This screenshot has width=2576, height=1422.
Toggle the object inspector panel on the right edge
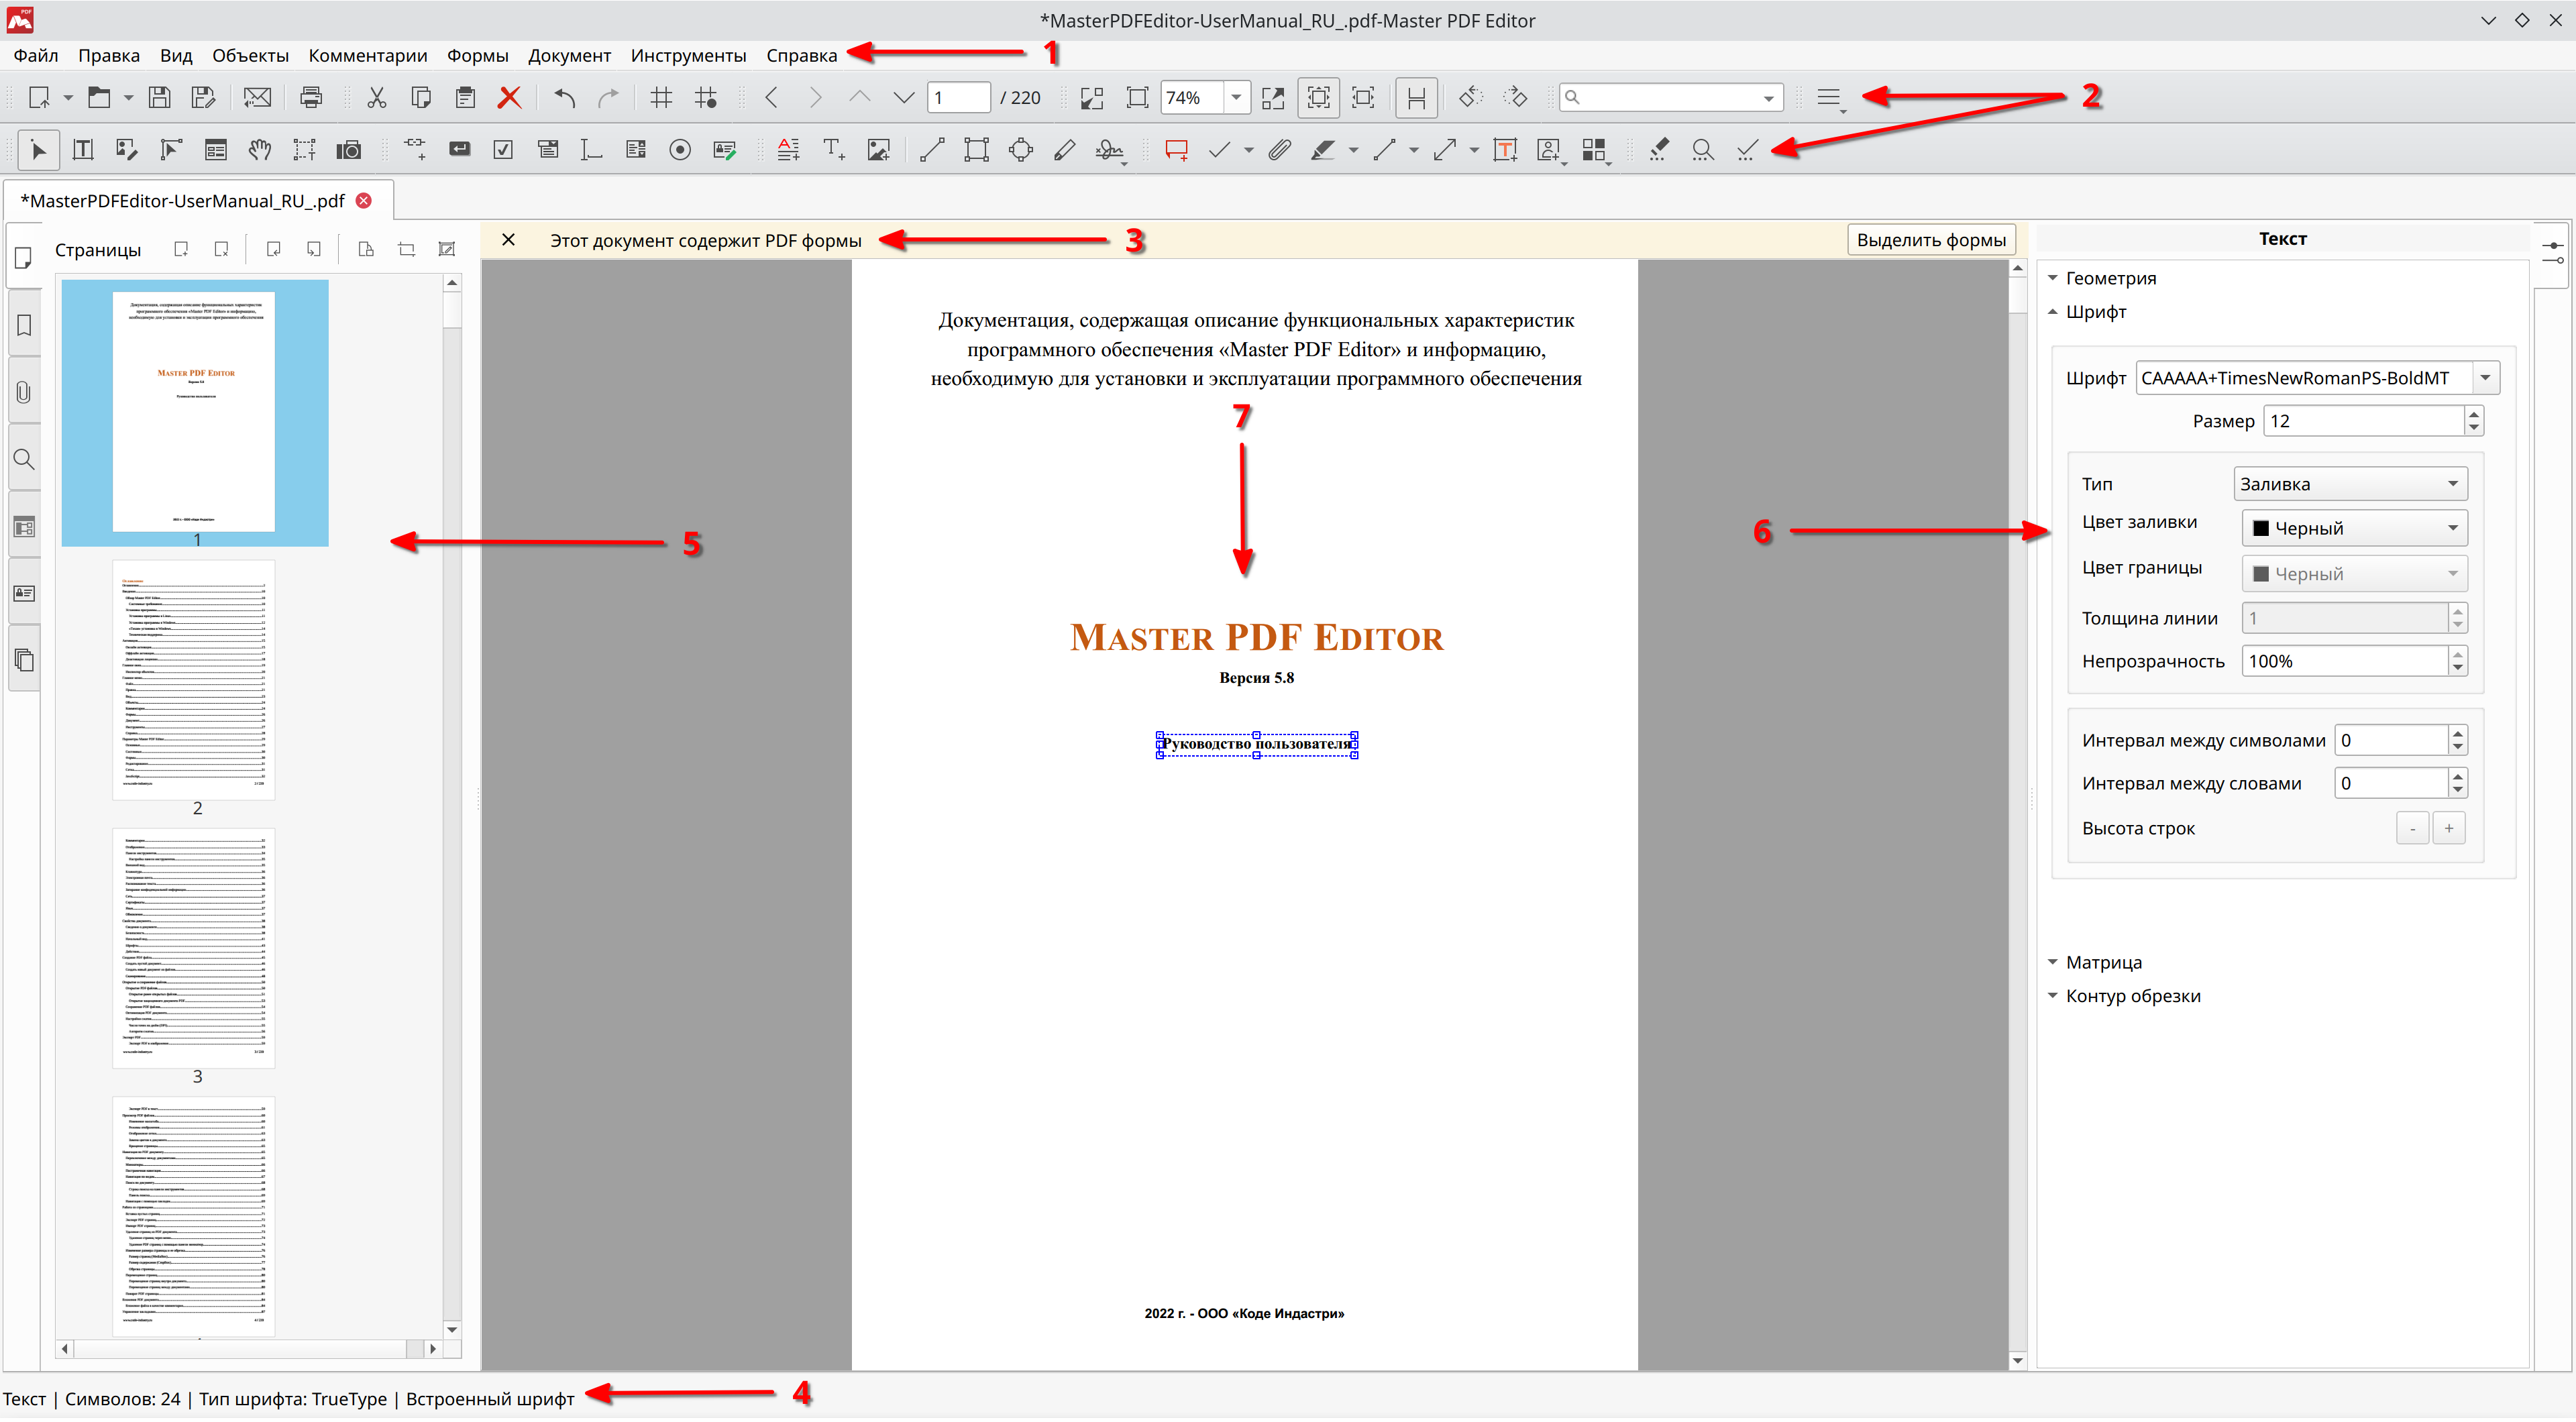pyautogui.click(x=2553, y=253)
